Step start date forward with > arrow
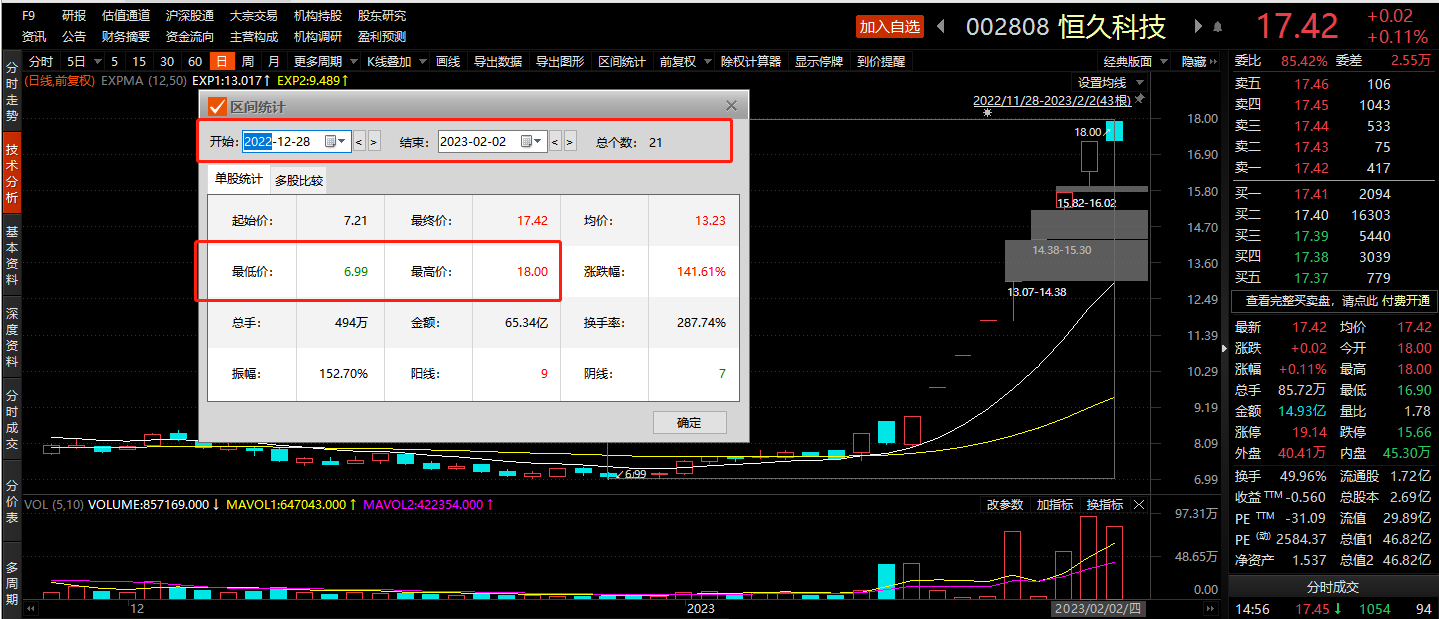1439x619 pixels. pyautogui.click(x=374, y=142)
